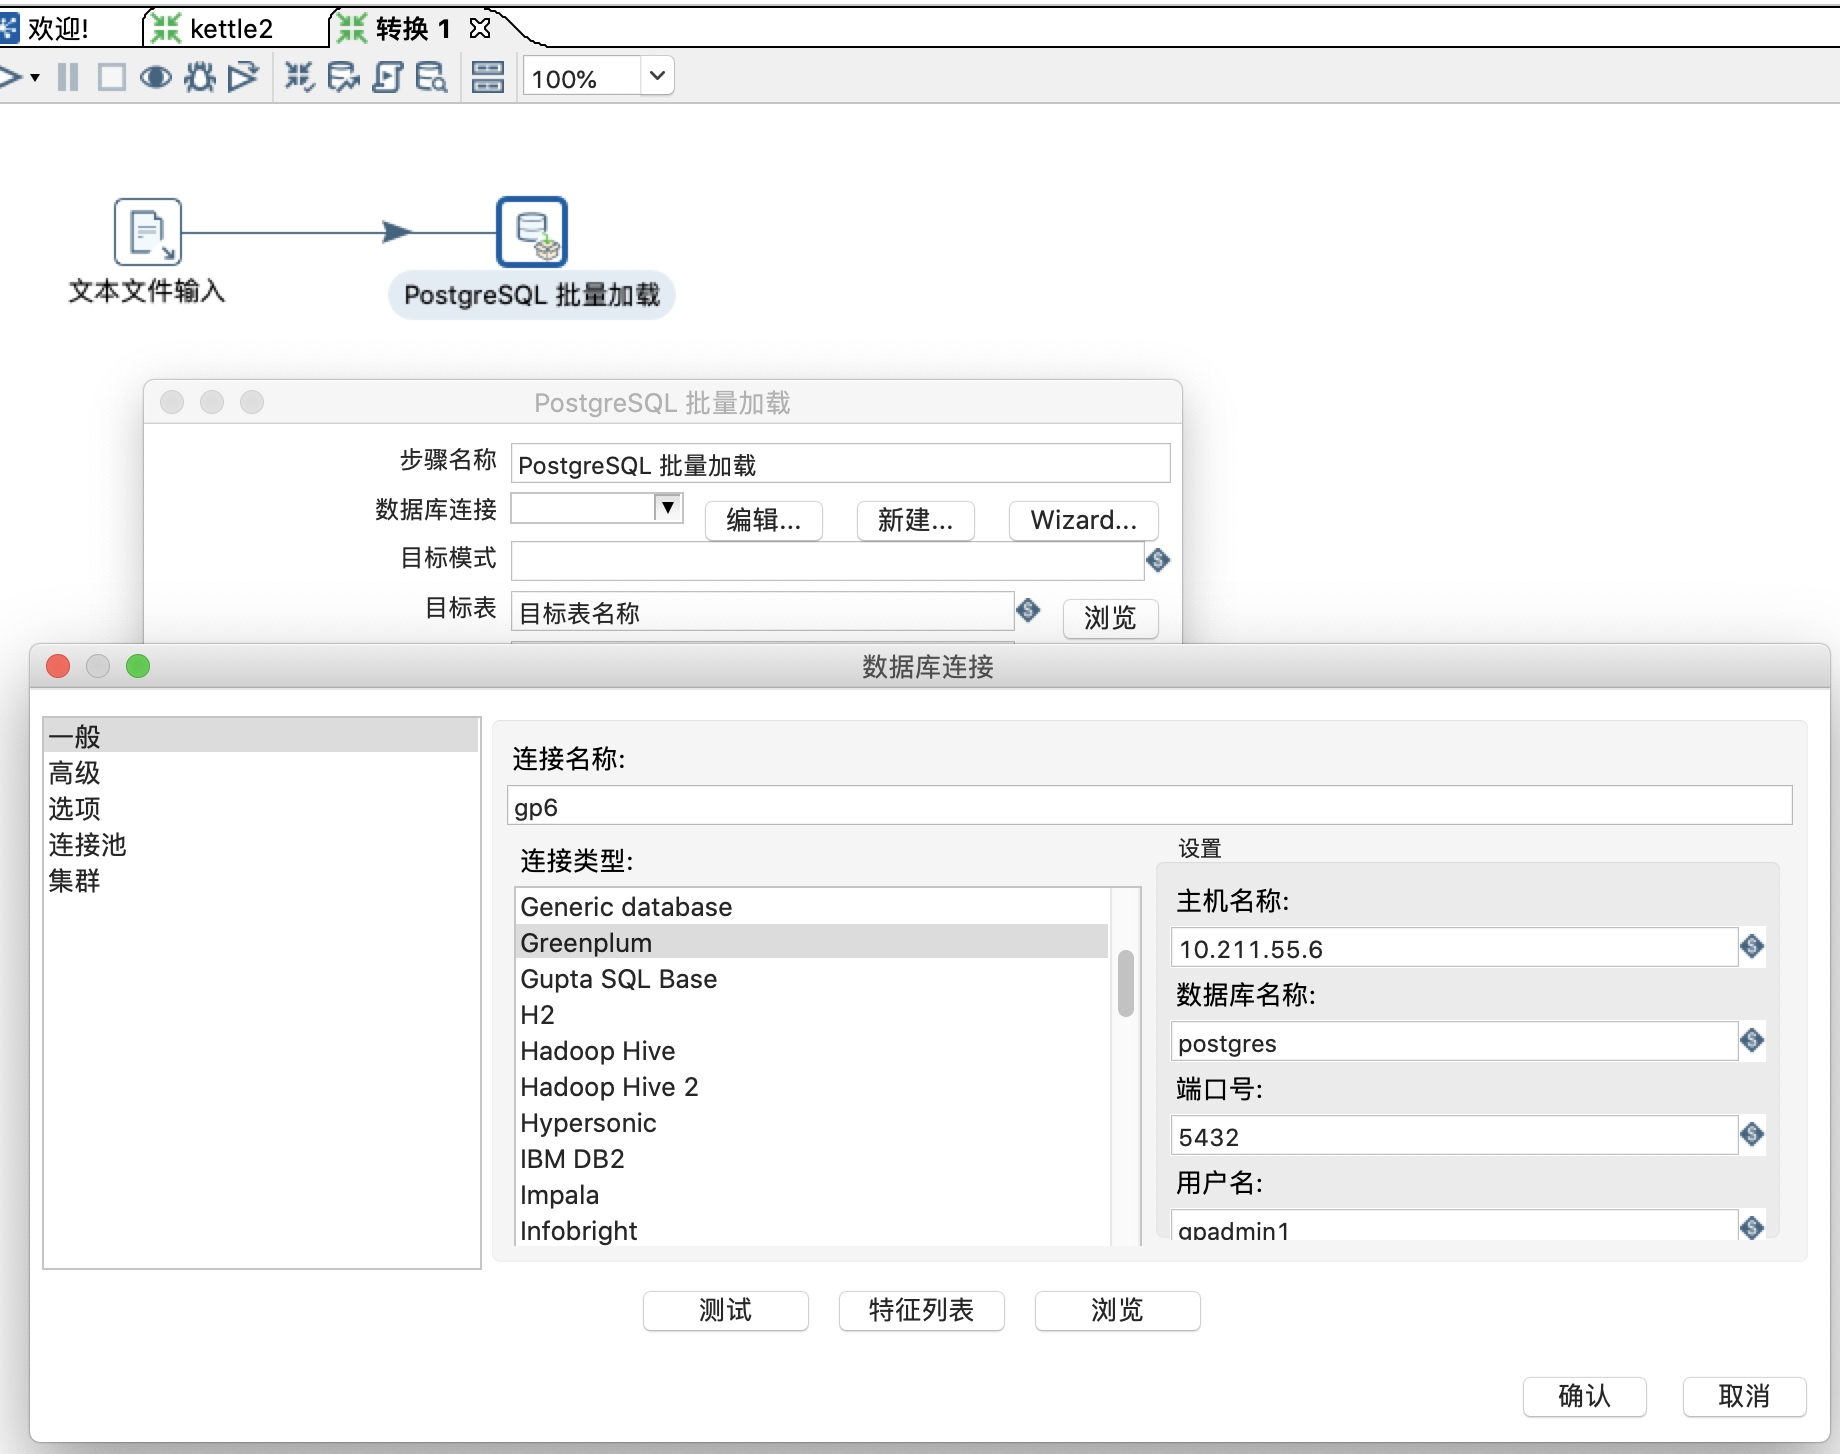
Task: Verify transformation icon in toolbar
Action: 299,77
